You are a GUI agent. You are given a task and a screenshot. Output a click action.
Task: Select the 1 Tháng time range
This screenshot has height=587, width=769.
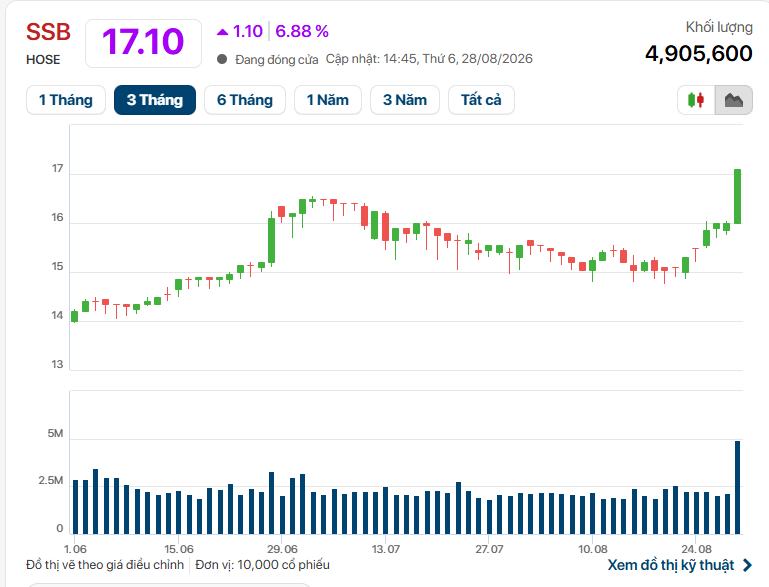click(66, 100)
